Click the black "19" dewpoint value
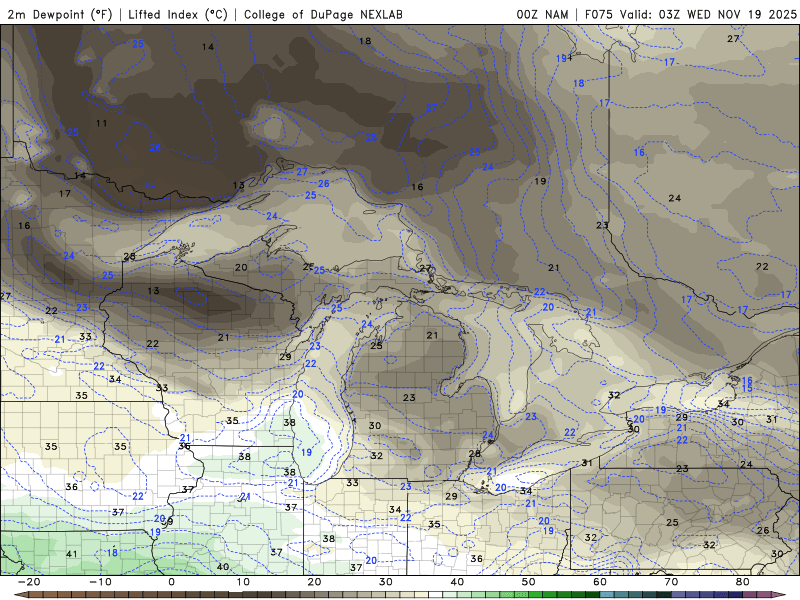The height and width of the screenshot is (600, 800). (x=540, y=181)
